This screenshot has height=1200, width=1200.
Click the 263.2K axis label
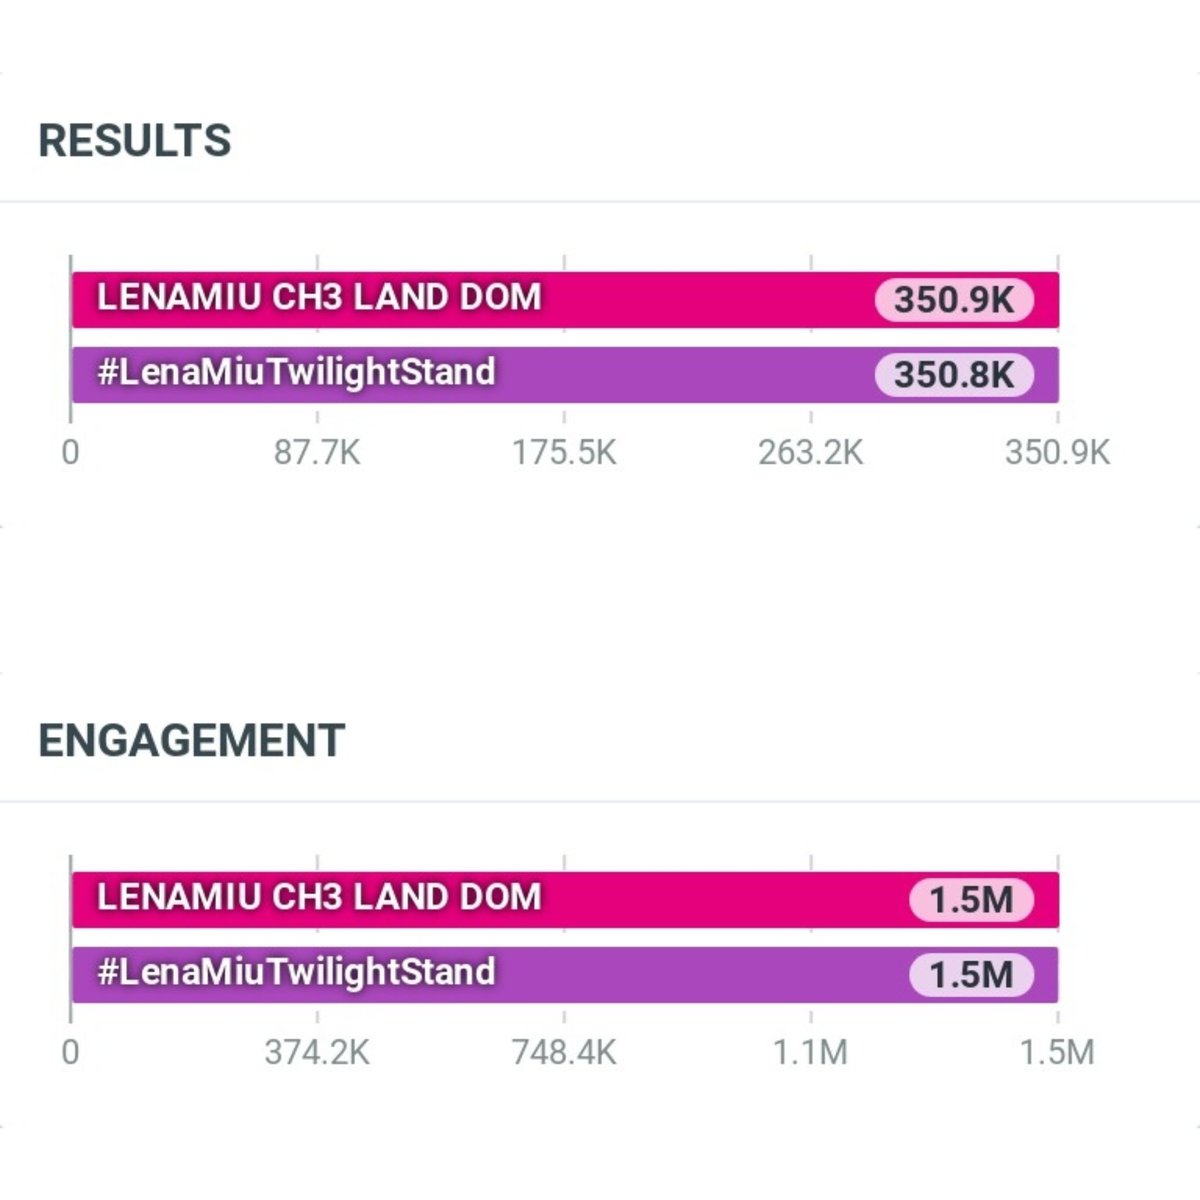coord(810,452)
